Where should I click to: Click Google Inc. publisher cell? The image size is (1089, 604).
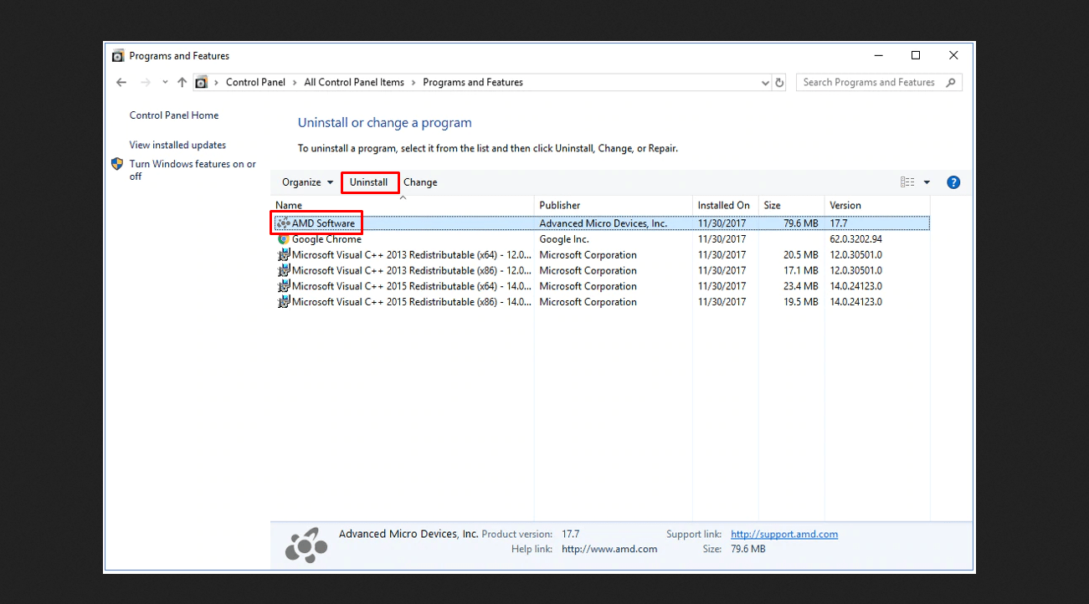[x=564, y=240]
